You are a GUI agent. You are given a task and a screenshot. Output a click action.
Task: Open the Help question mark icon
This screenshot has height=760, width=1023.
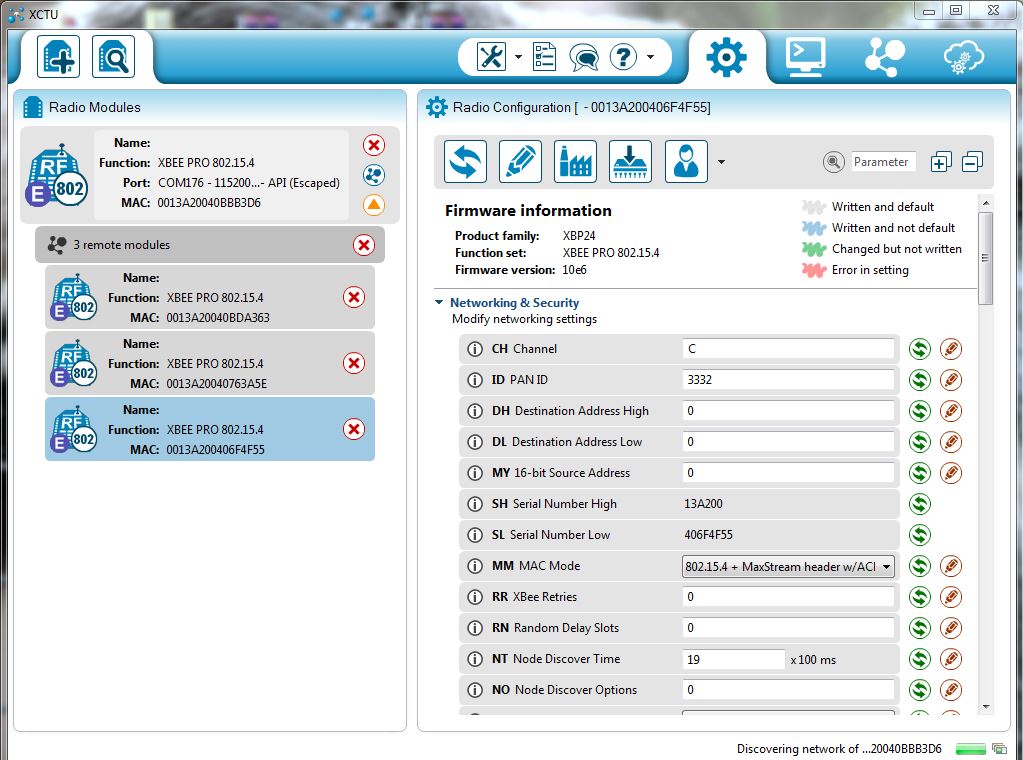pos(623,57)
